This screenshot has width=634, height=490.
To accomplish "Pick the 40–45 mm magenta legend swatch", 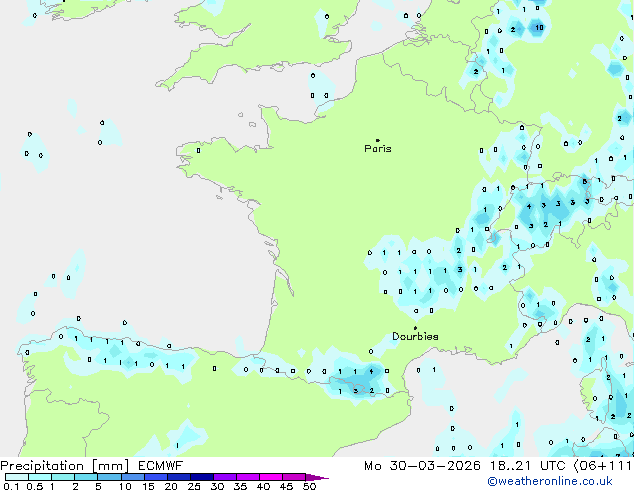I will 271,477.
